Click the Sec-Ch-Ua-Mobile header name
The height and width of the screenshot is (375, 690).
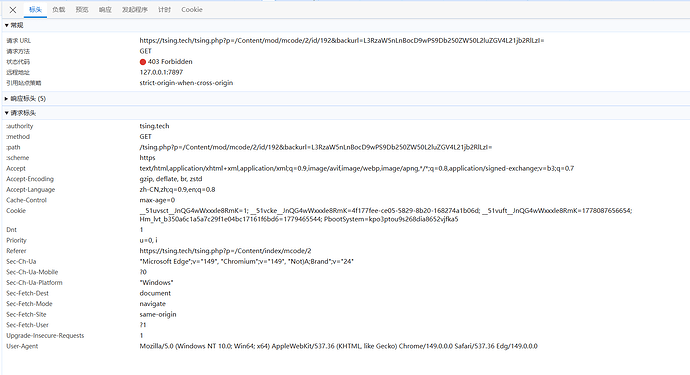coord(32,272)
